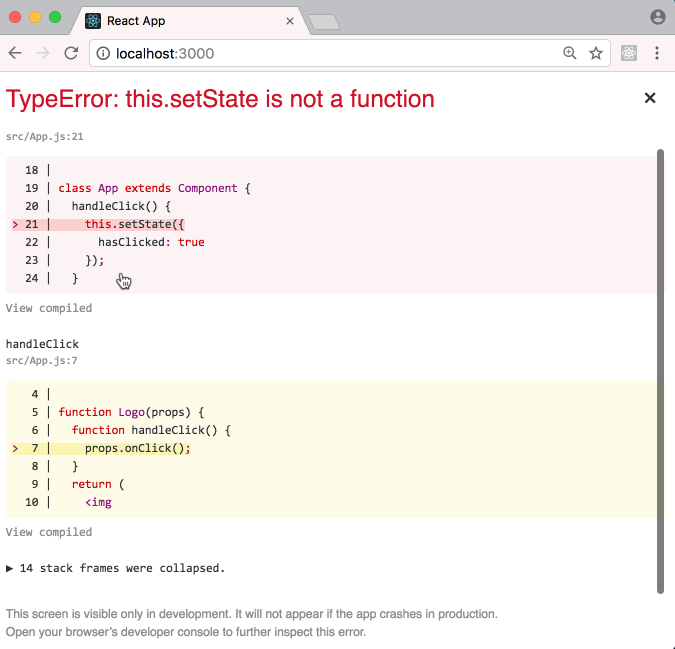Click the 'handleClick() {' line 20
The height and width of the screenshot is (649, 675).
coord(121,206)
